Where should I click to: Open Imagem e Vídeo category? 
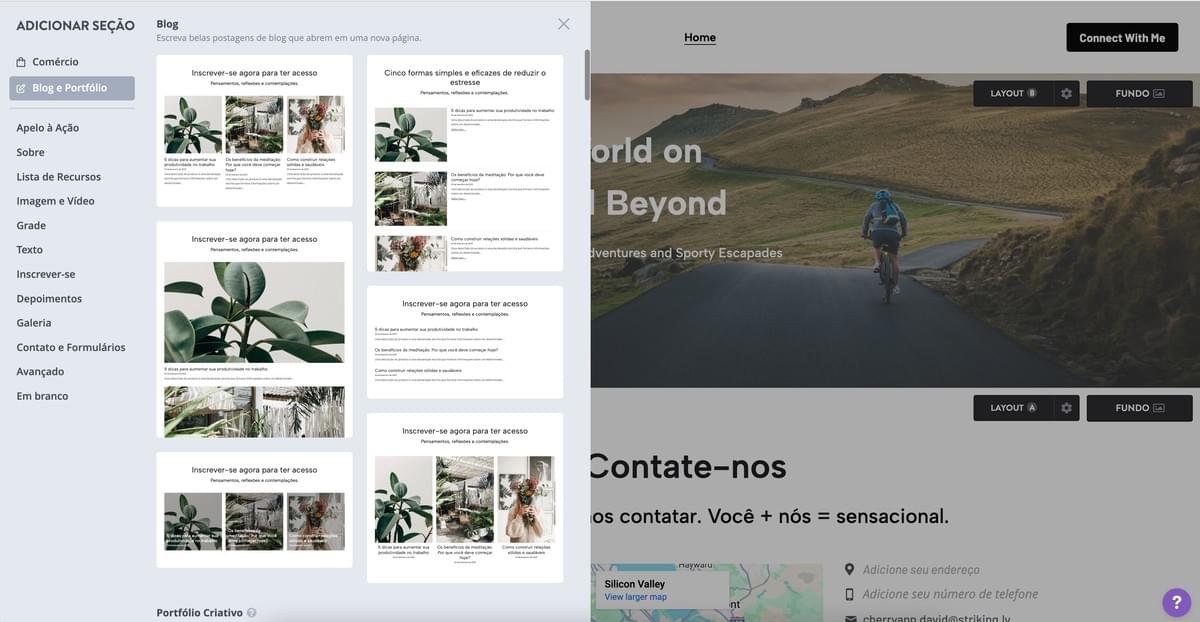[x=55, y=201]
